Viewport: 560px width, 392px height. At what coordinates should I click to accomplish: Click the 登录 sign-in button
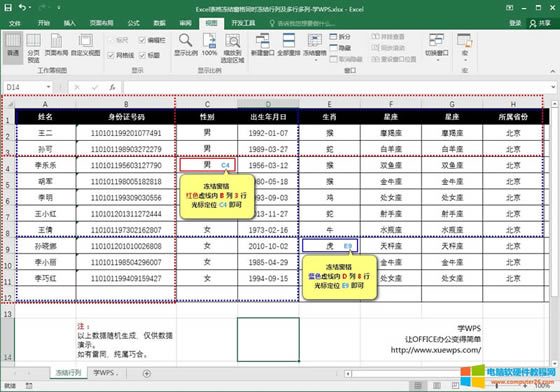click(515, 23)
